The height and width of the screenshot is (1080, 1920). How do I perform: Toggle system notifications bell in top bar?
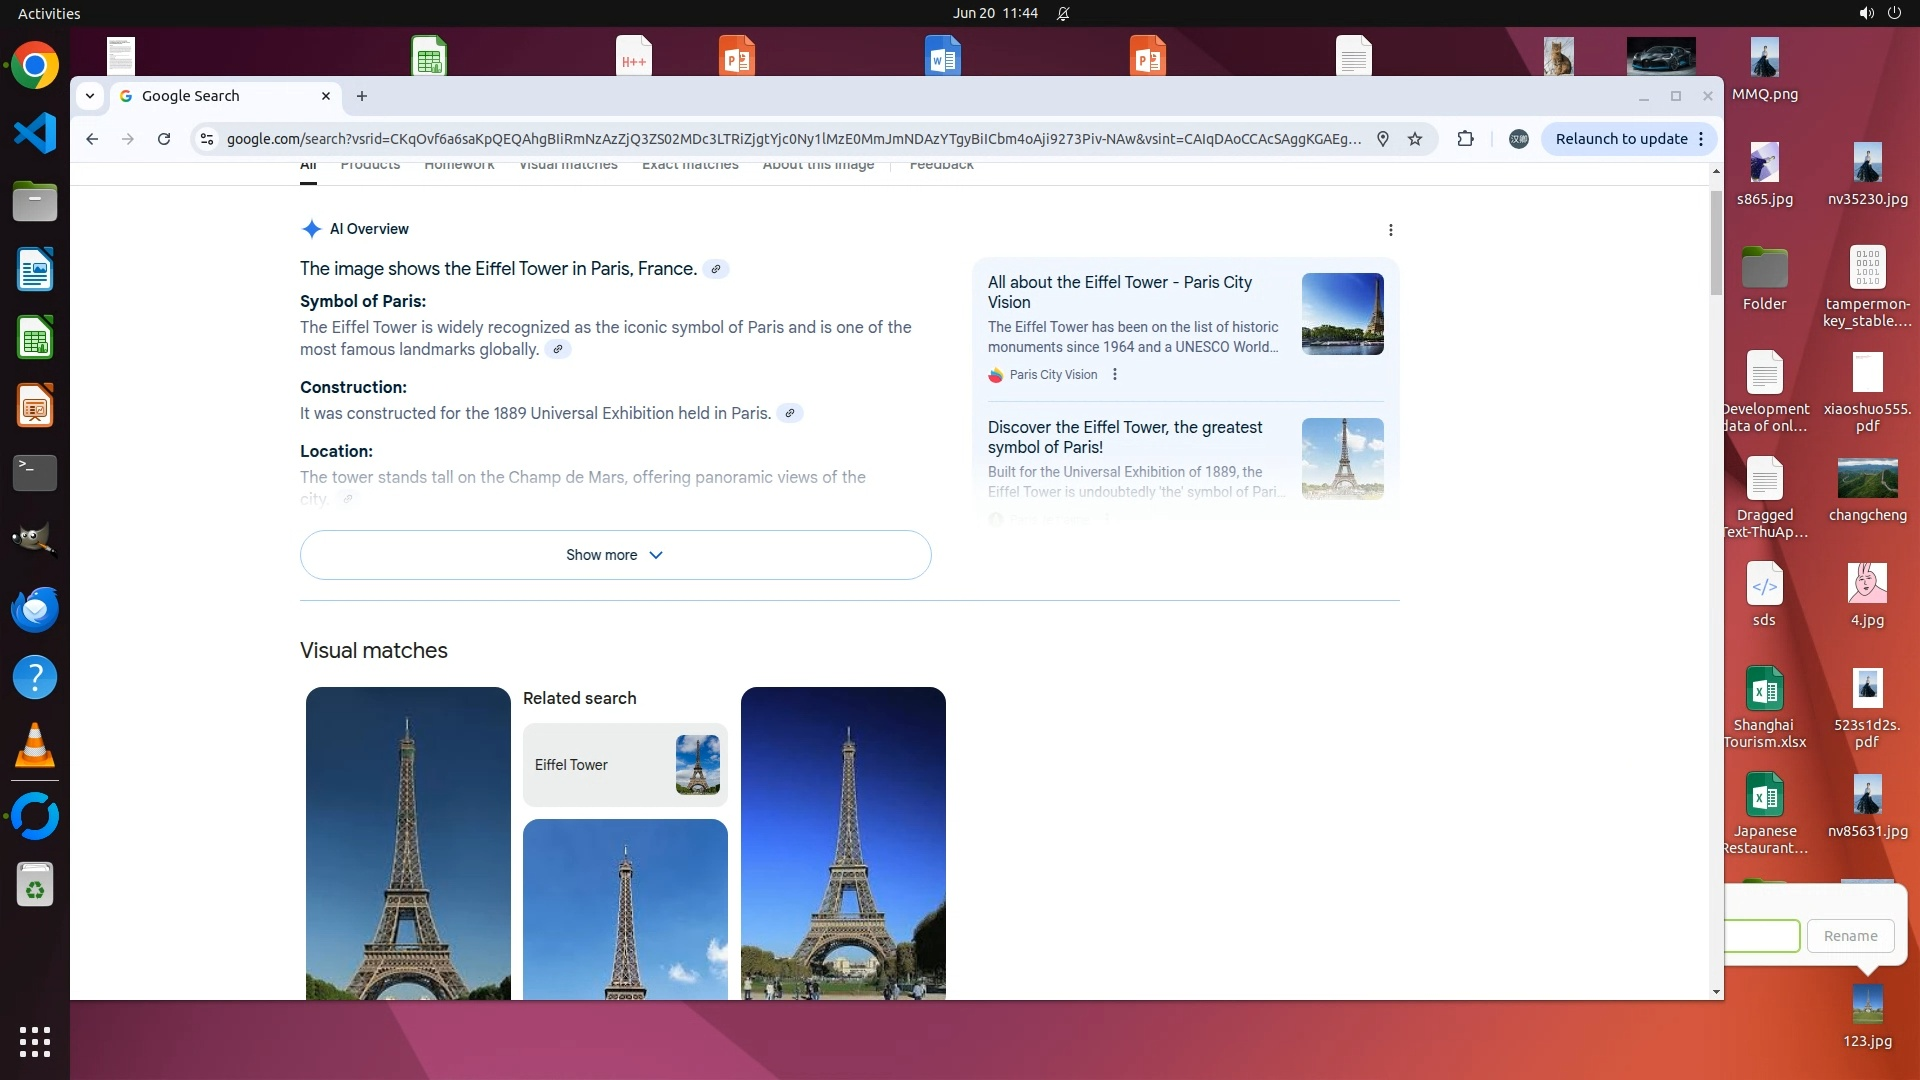[1063, 13]
